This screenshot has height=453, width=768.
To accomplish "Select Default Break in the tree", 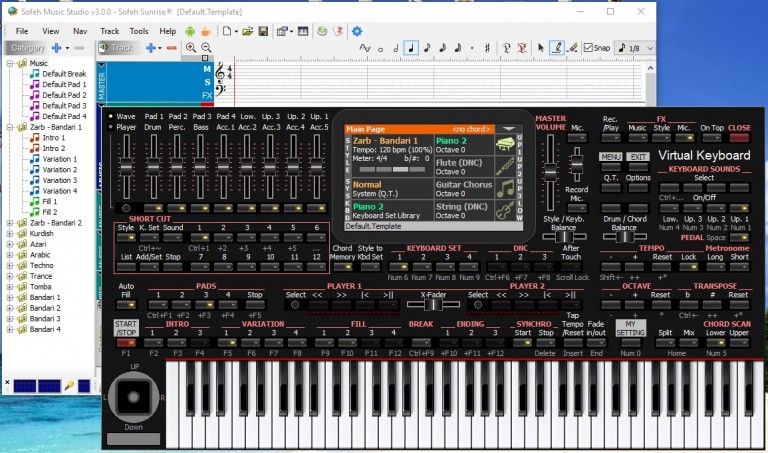I will [64, 74].
